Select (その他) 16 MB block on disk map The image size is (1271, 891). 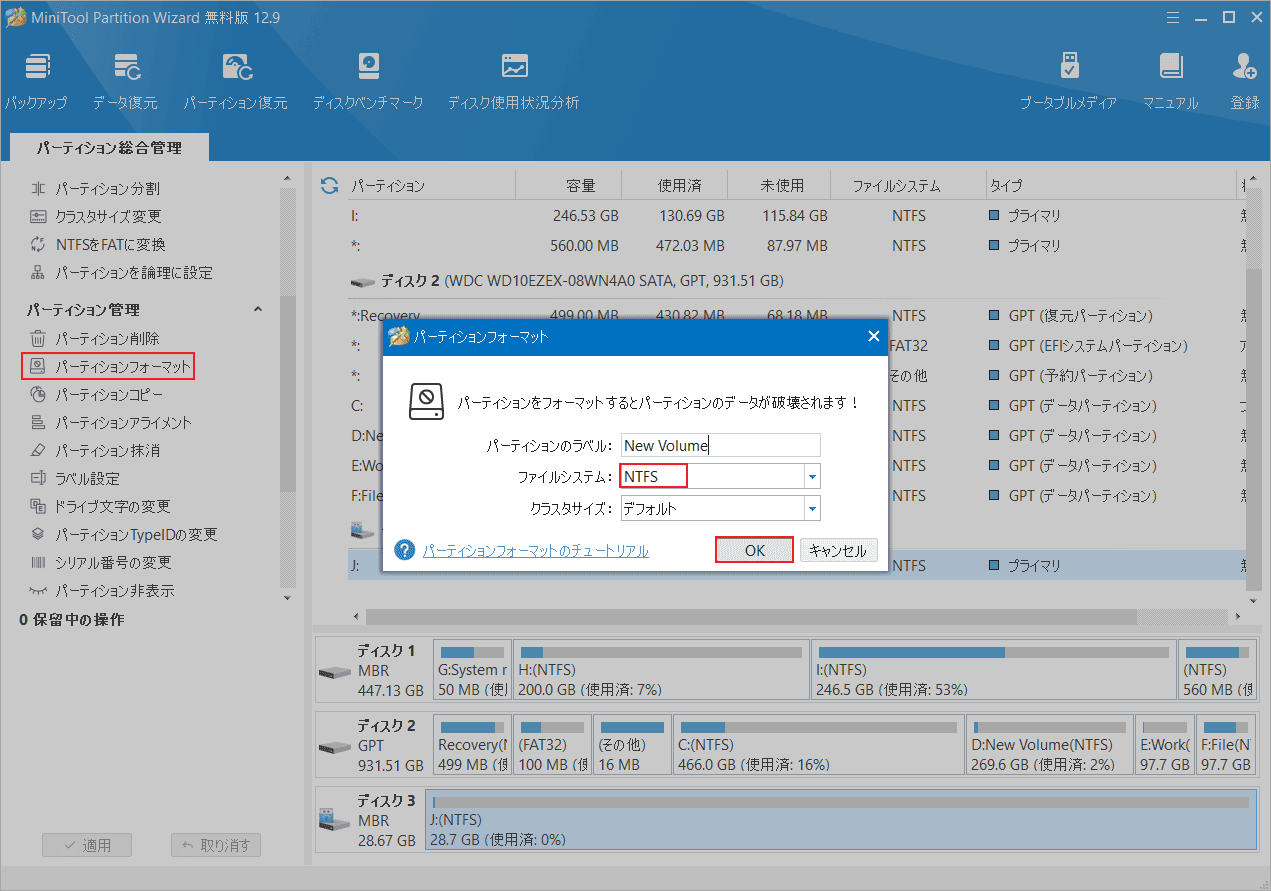[x=632, y=745]
